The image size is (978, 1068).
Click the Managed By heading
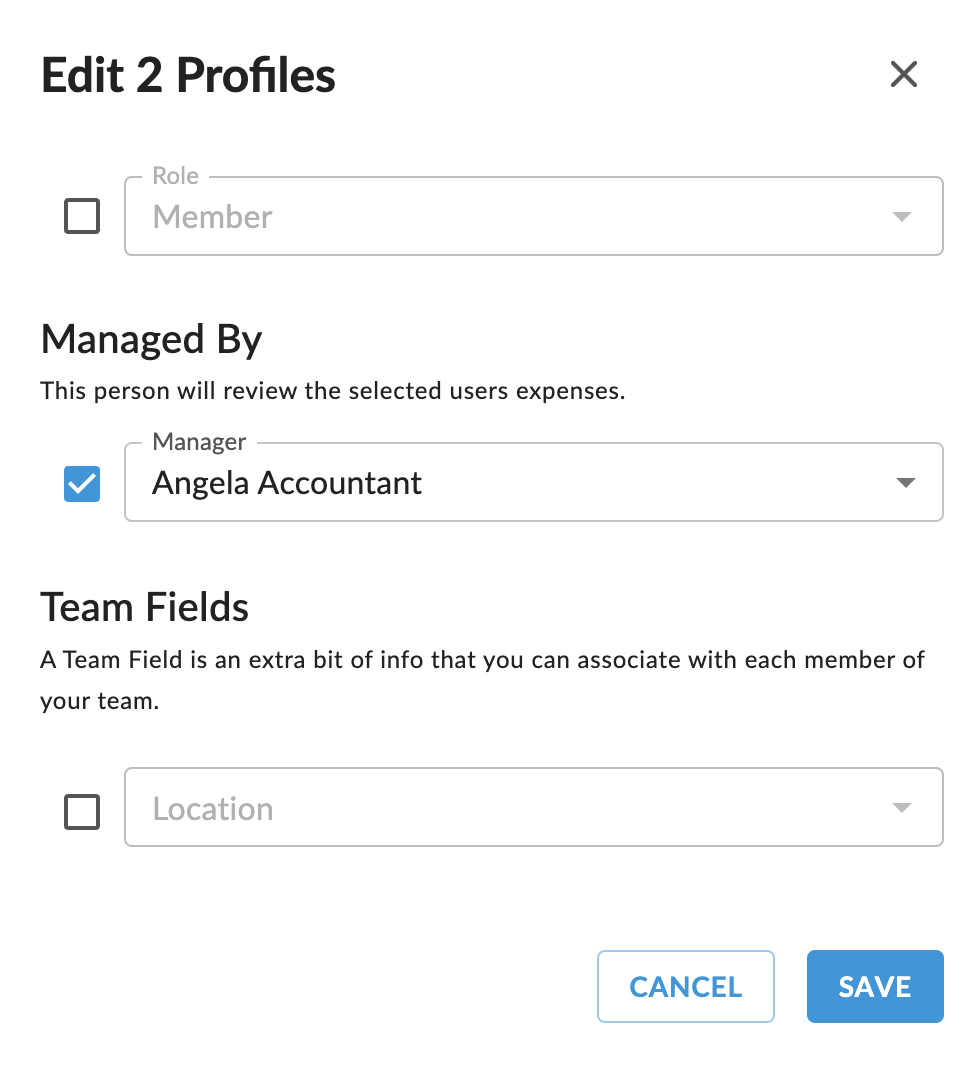pyautogui.click(x=151, y=340)
